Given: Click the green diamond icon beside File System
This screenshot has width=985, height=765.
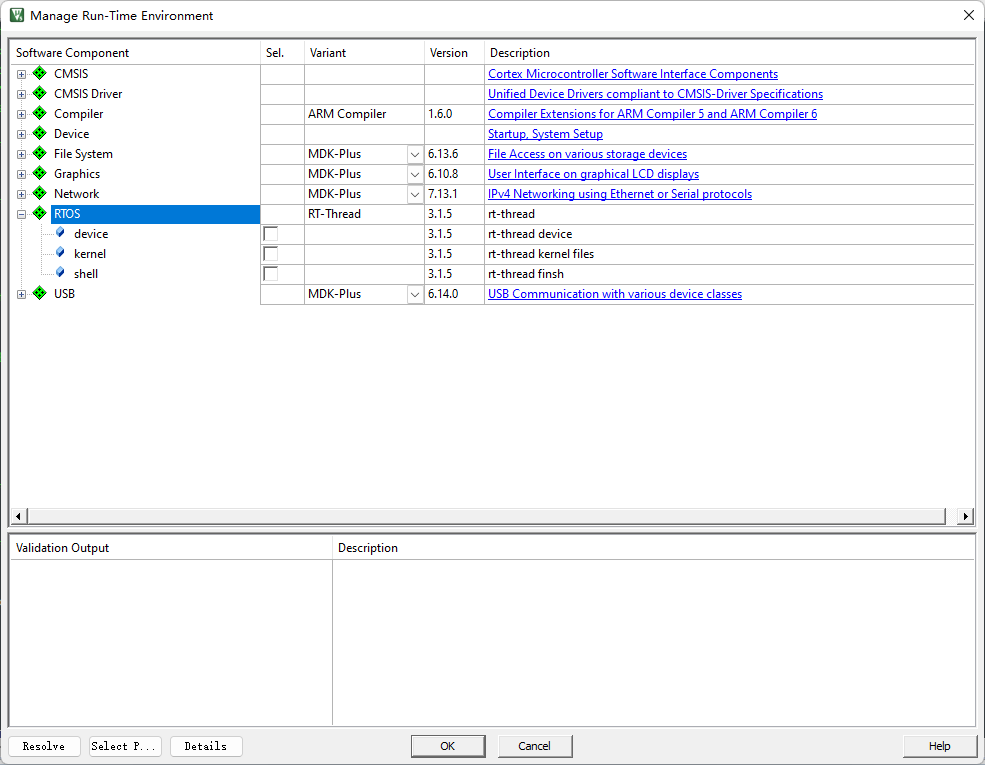Looking at the screenshot, I should tap(40, 154).
